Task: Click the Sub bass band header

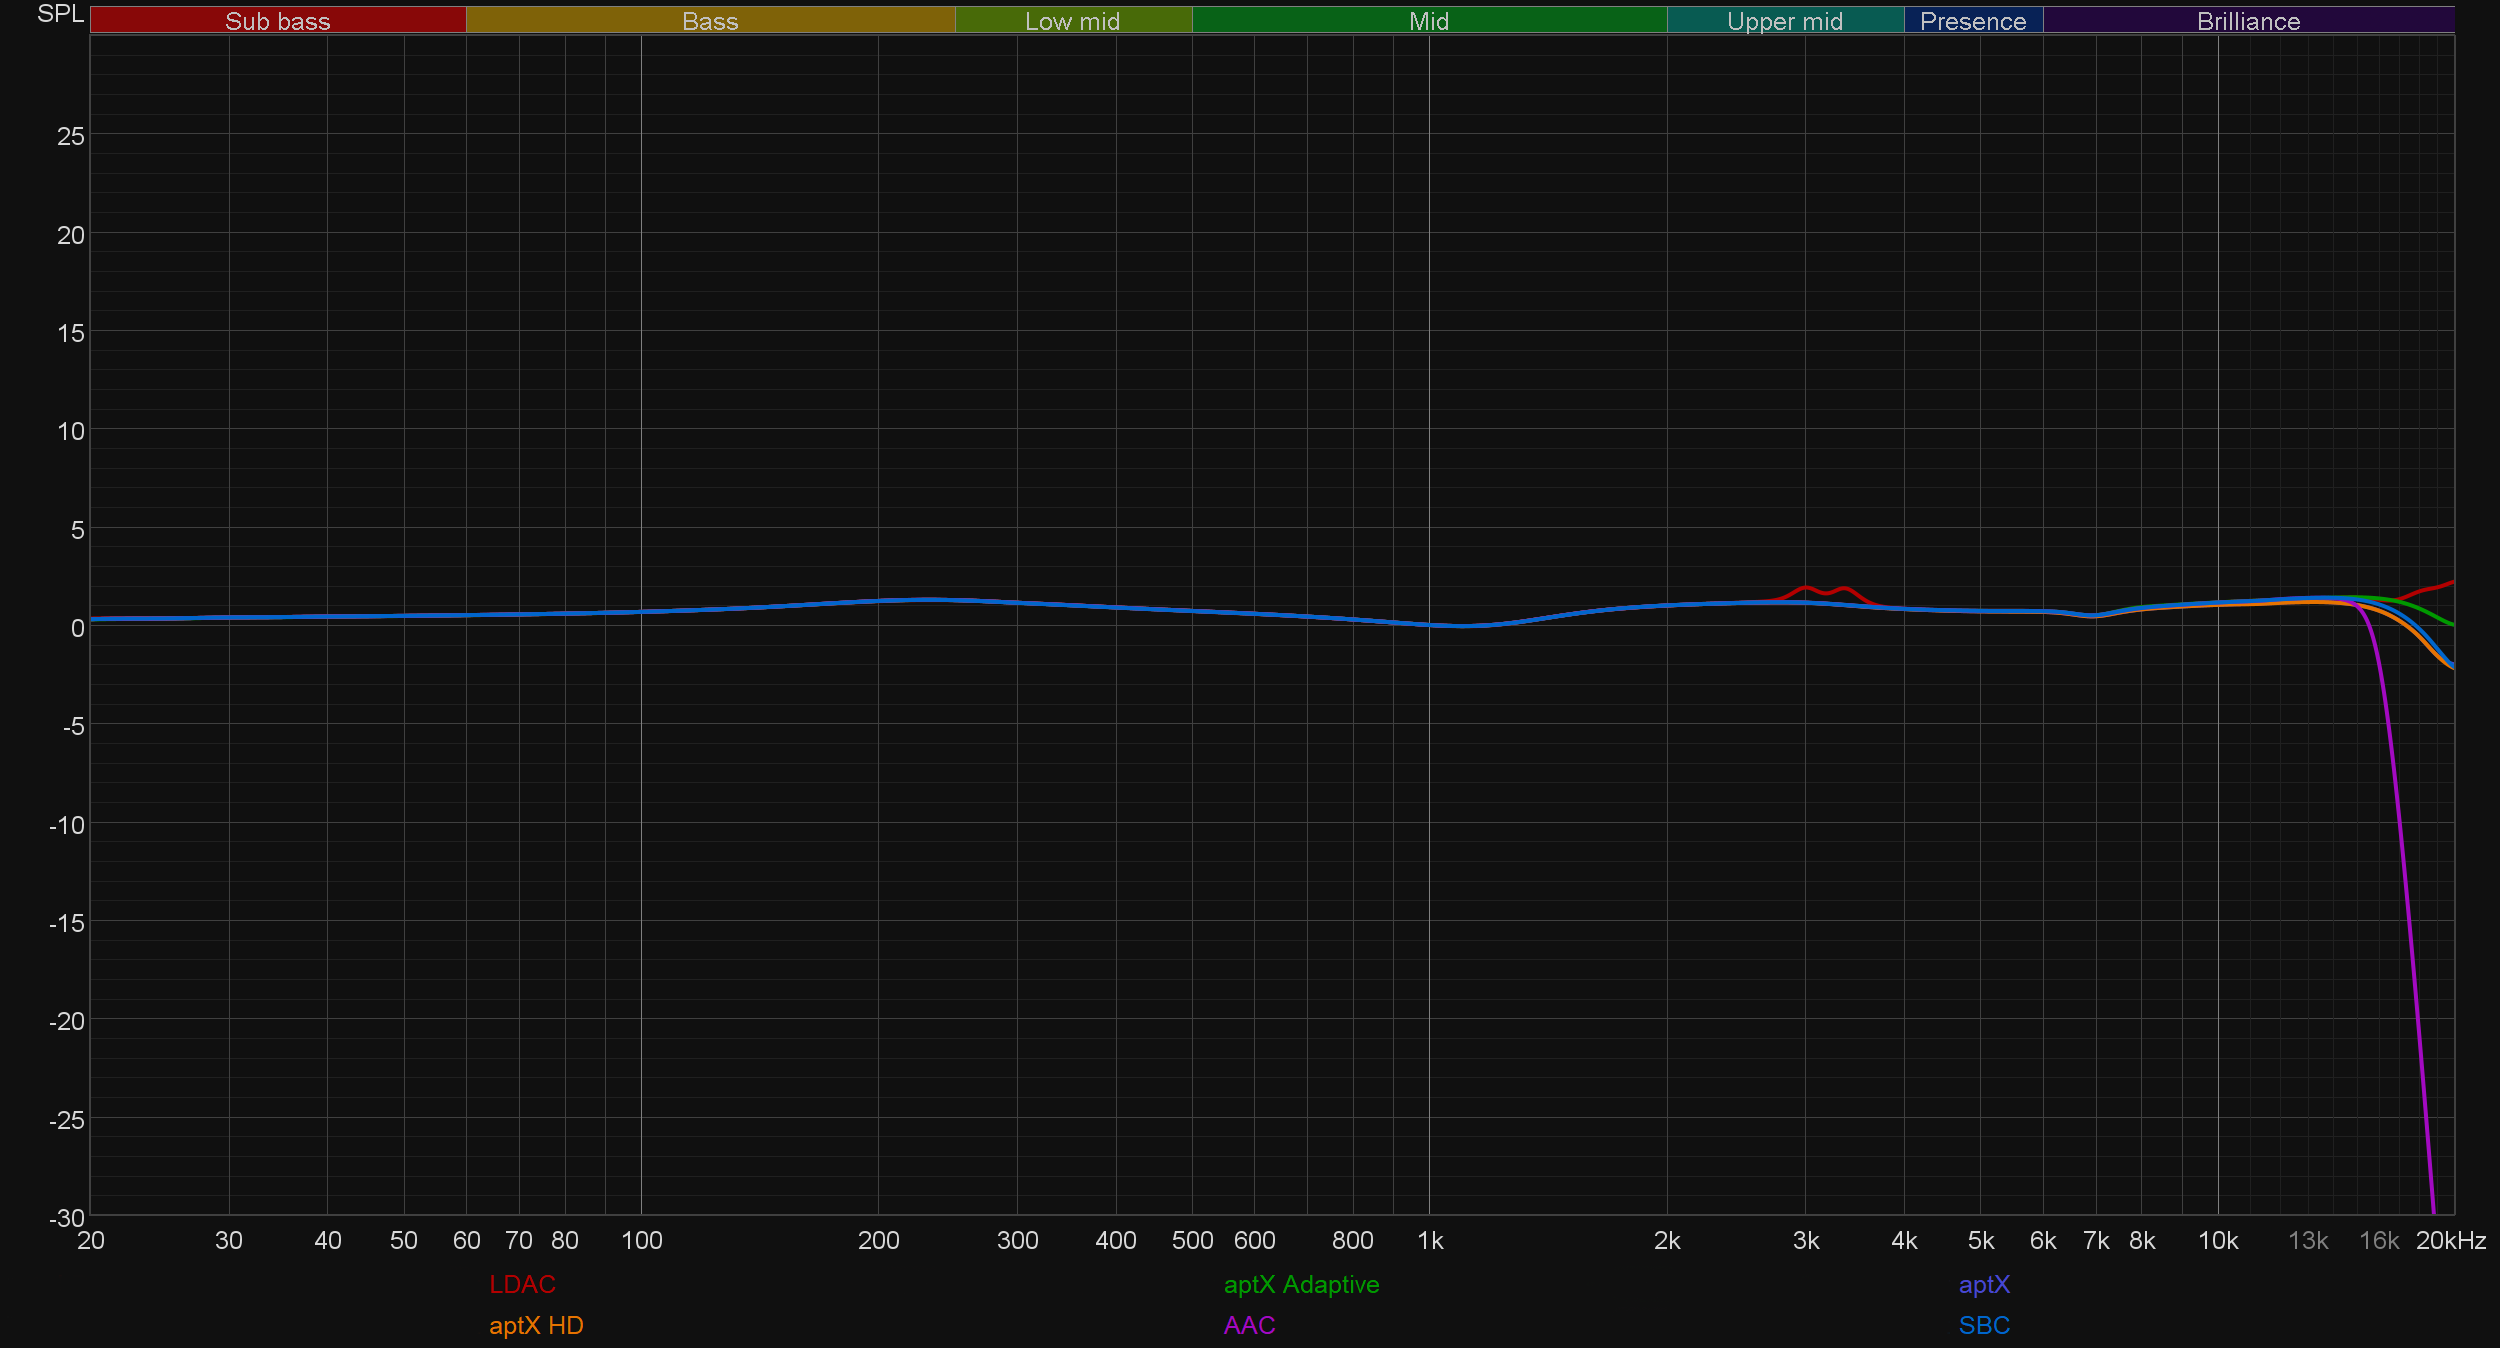Action: pos(278,21)
